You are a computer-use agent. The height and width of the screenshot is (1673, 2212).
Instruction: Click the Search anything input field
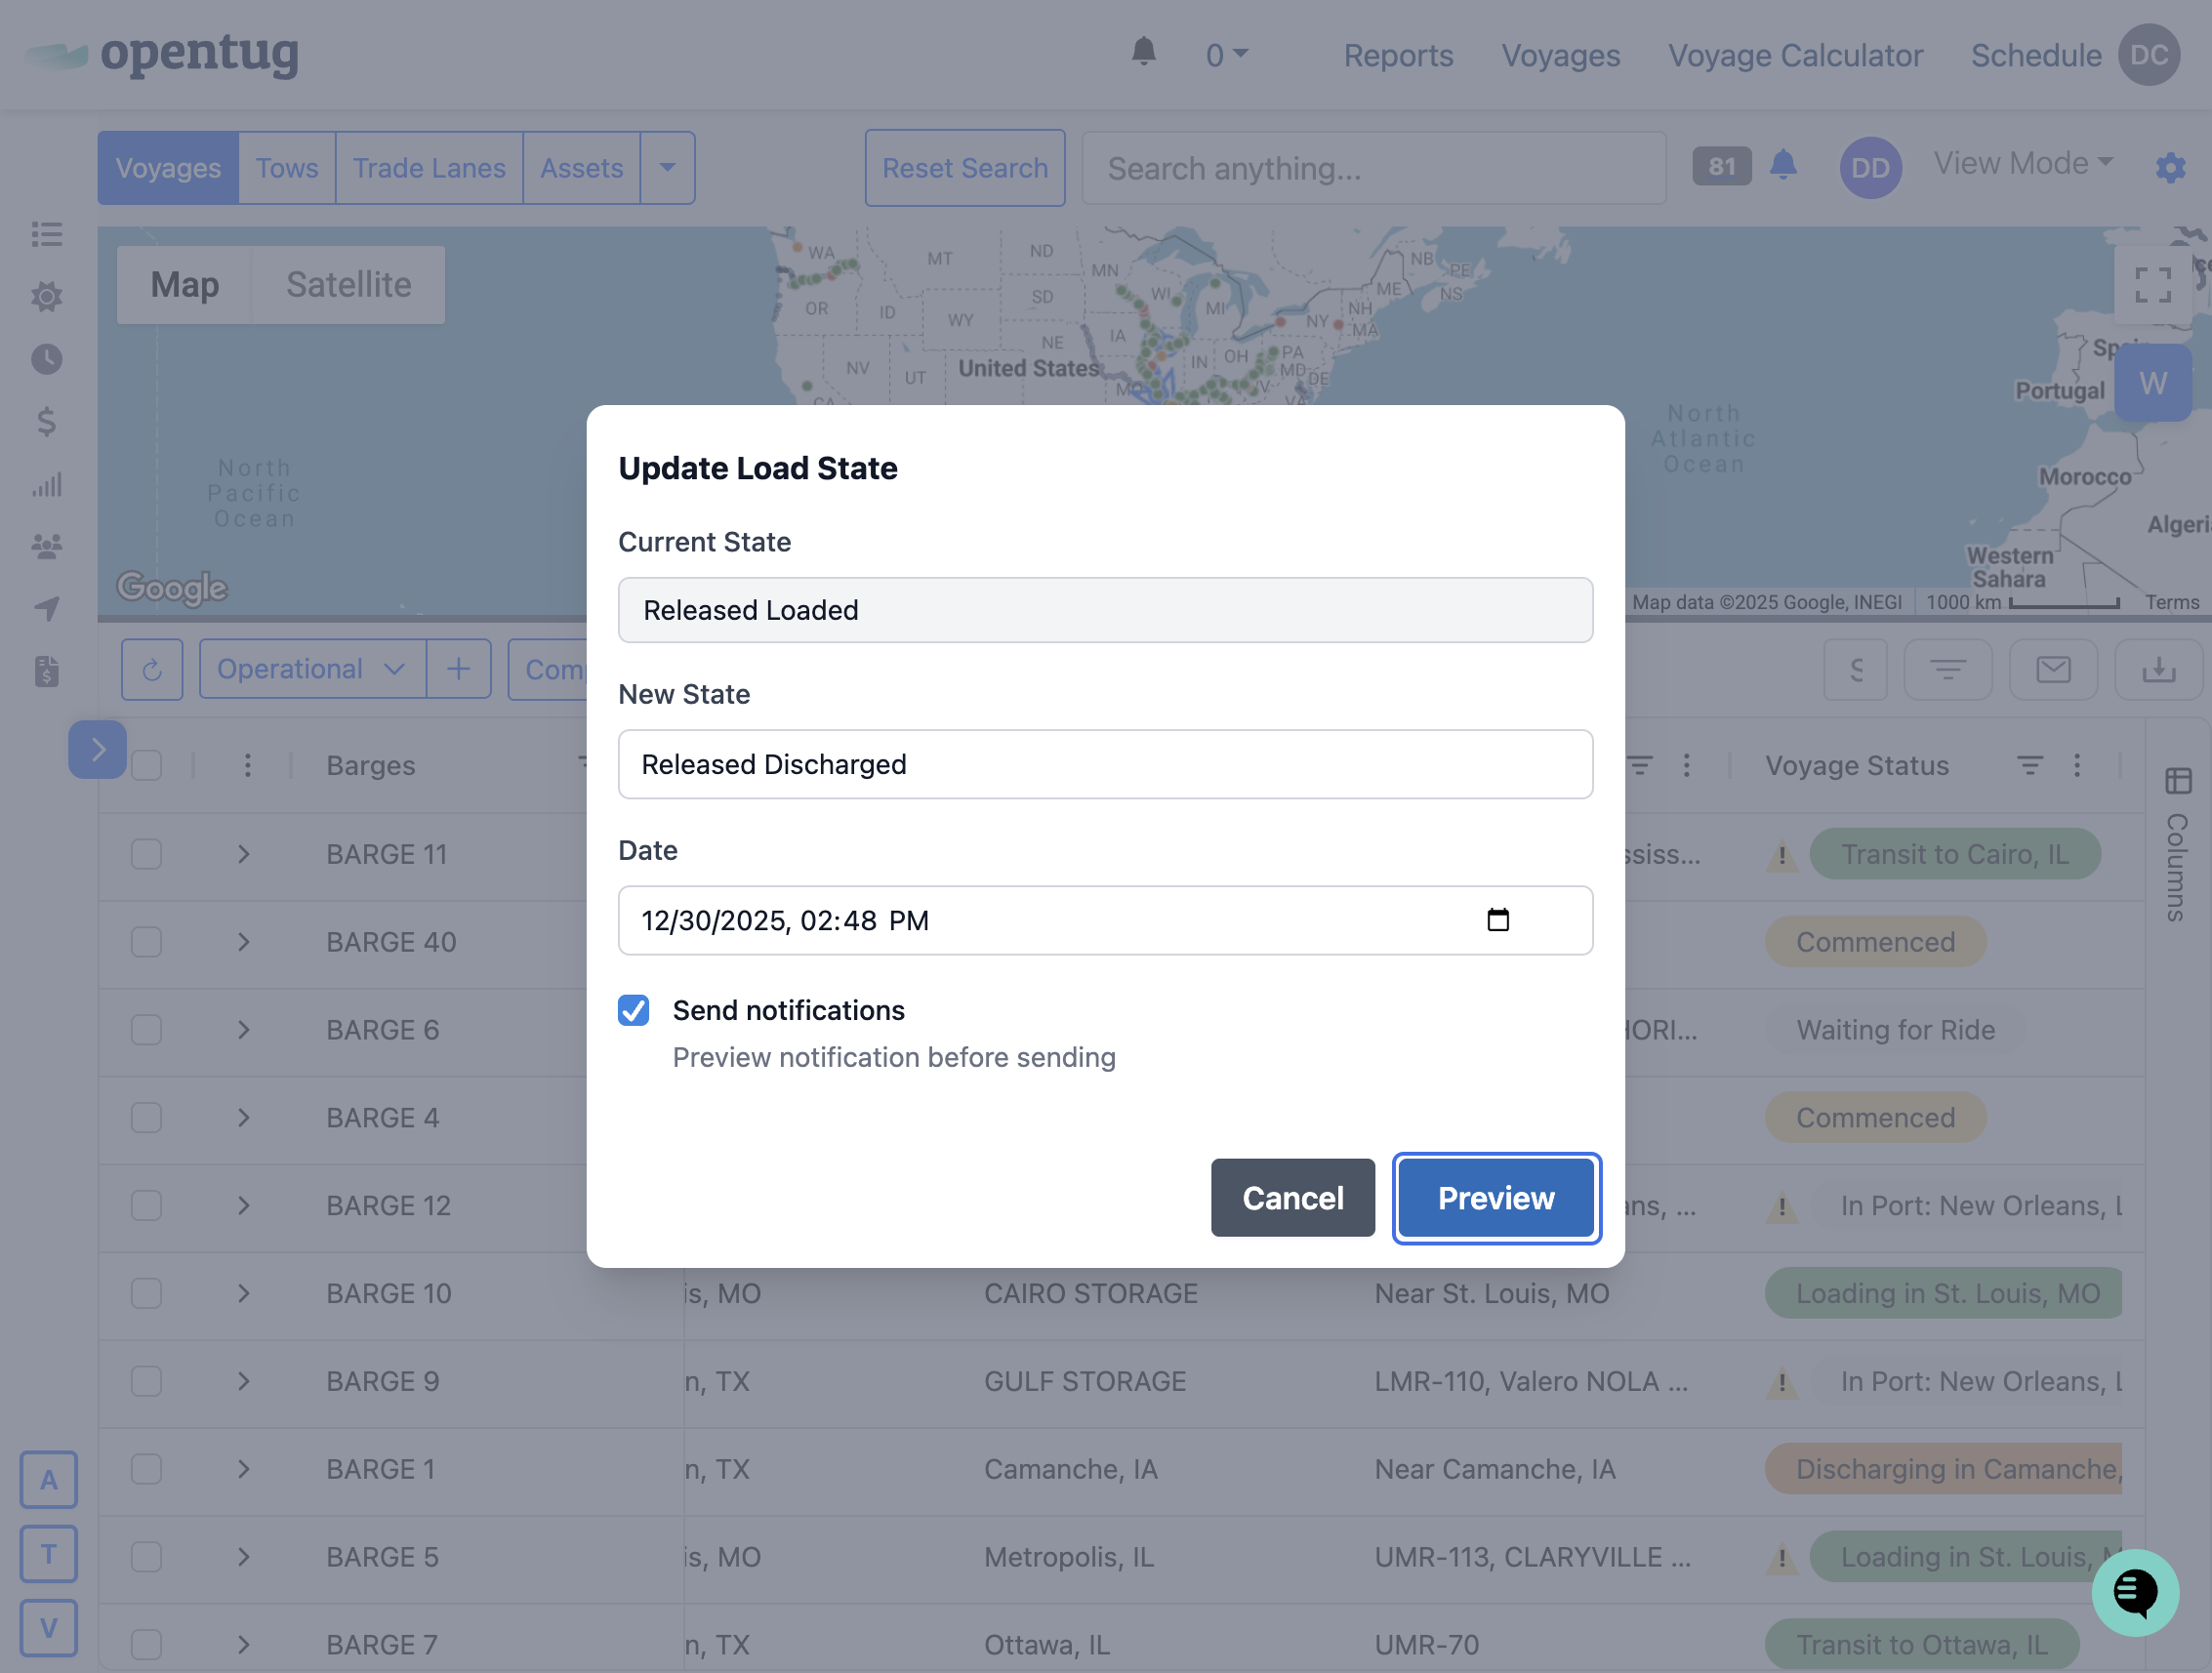[x=1373, y=168]
